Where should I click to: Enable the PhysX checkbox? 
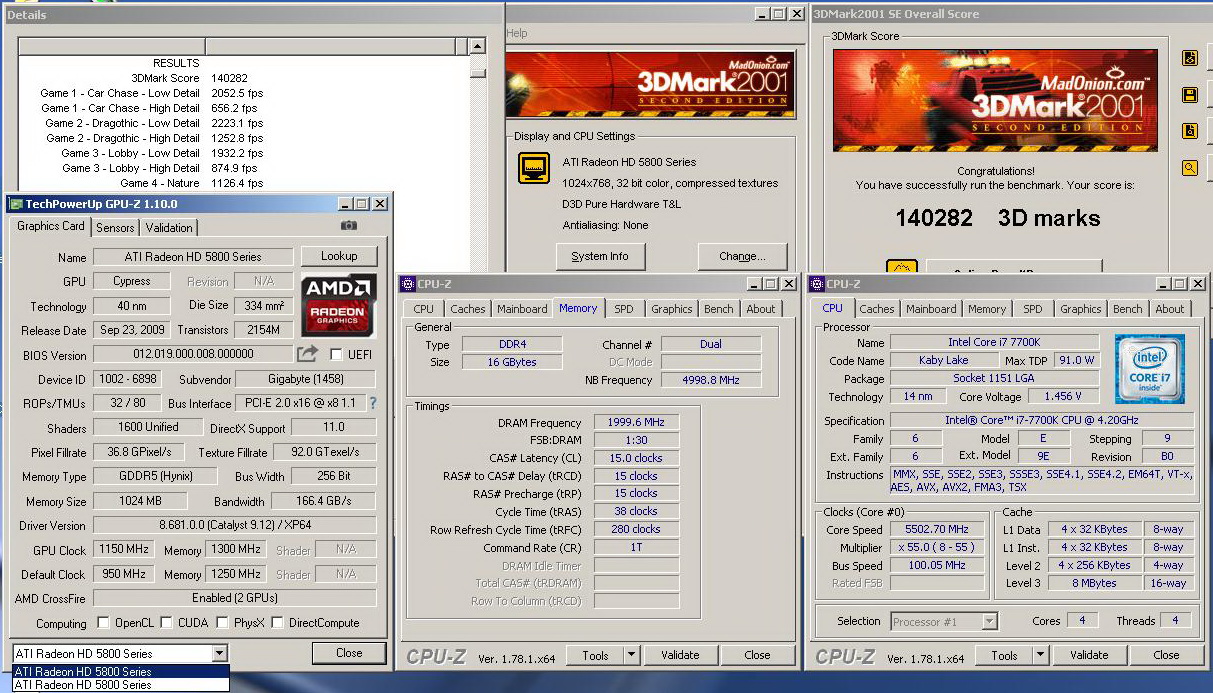pyautogui.click(x=223, y=623)
